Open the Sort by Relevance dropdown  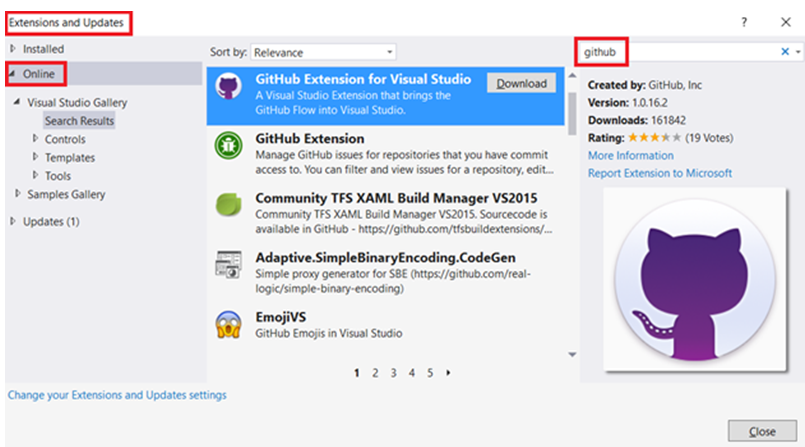323,52
